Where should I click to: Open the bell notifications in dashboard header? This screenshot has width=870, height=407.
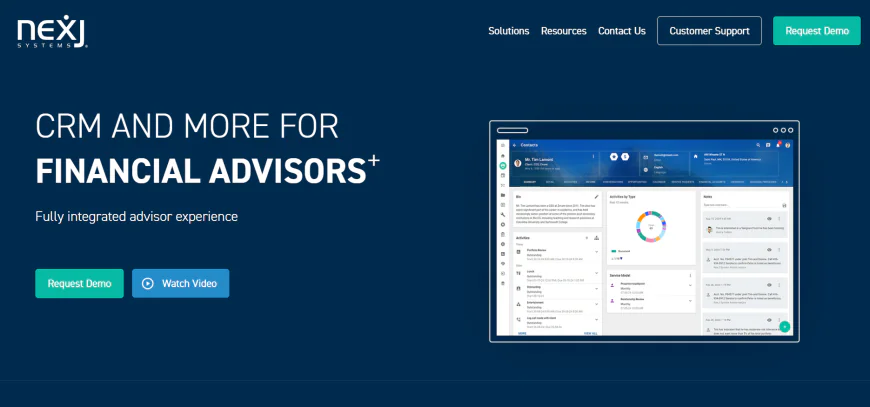[778, 145]
